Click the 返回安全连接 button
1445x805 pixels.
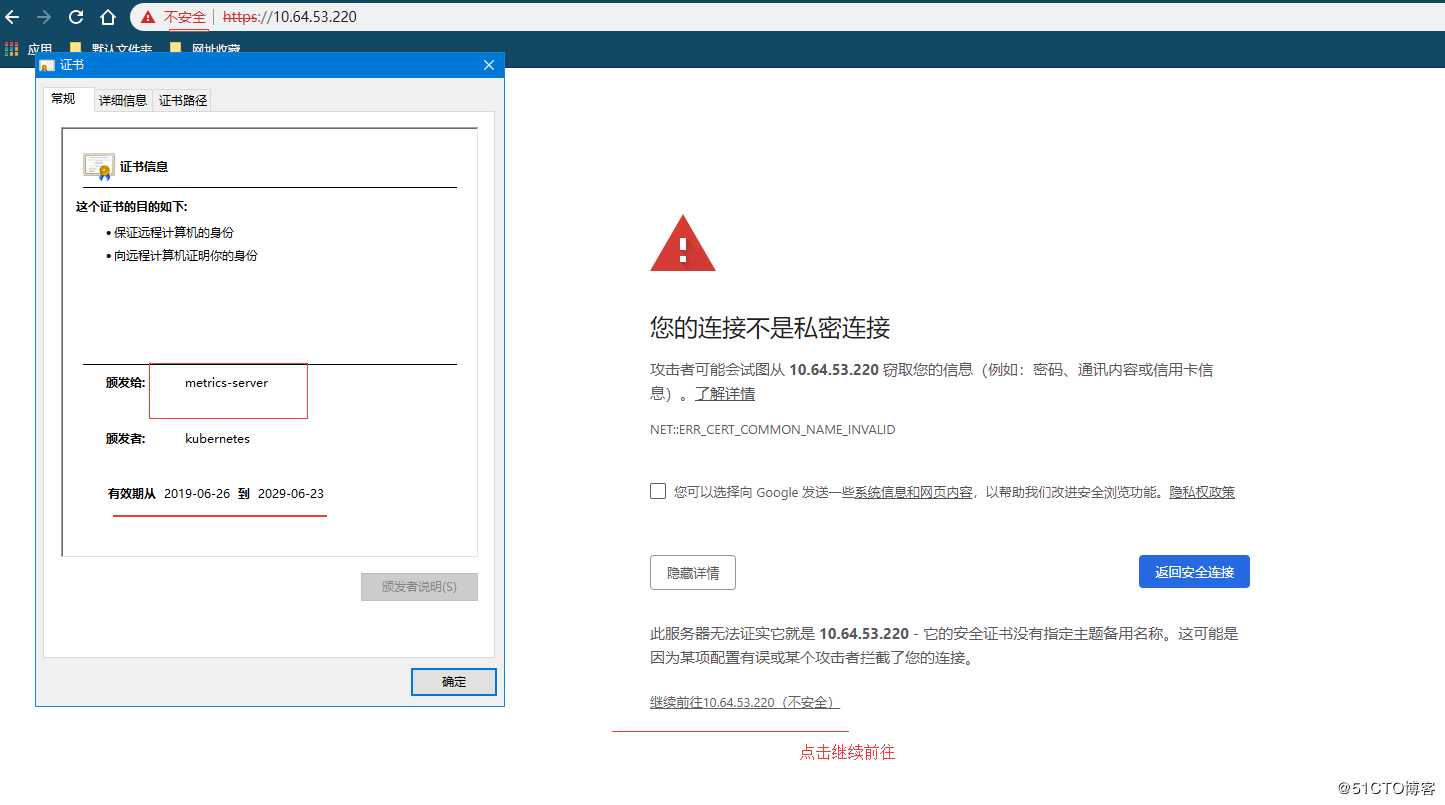1194,572
